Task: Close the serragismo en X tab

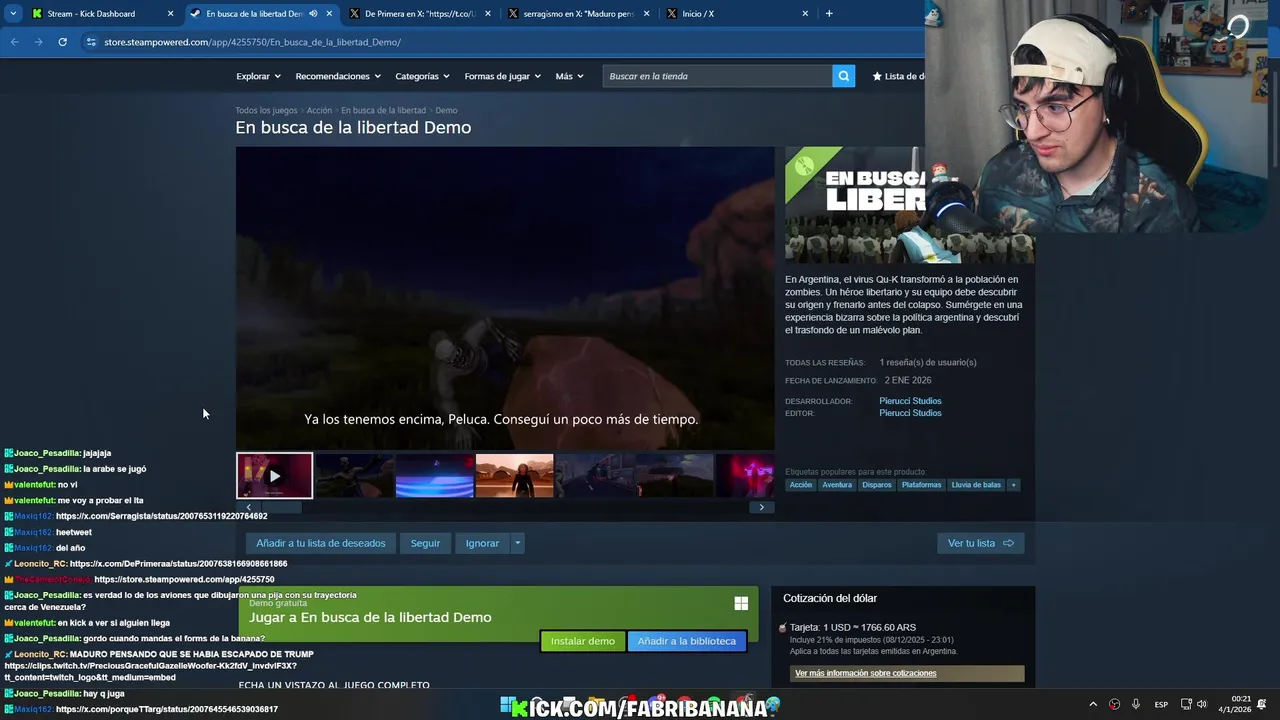Action: click(646, 14)
